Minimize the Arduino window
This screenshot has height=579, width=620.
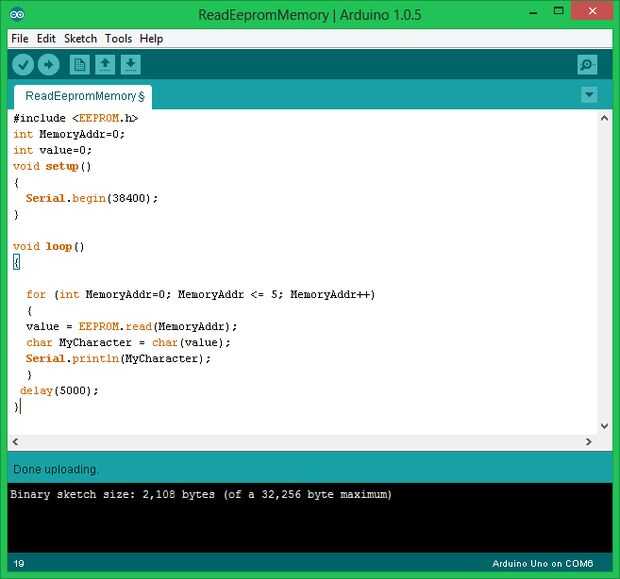[533, 13]
